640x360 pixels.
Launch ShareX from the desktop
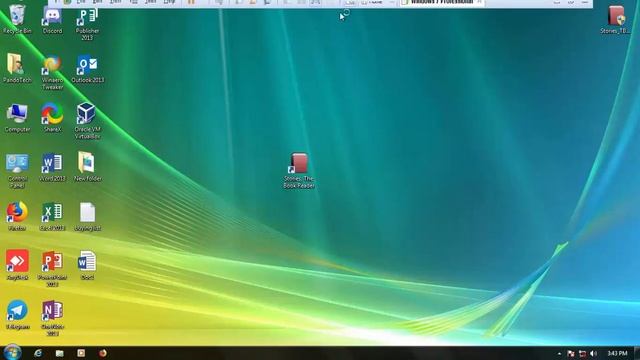52,118
